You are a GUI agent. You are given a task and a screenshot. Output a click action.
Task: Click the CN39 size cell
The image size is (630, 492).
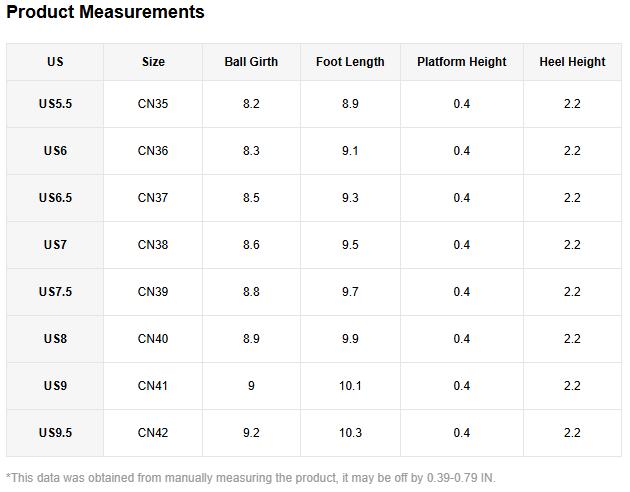point(153,292)
